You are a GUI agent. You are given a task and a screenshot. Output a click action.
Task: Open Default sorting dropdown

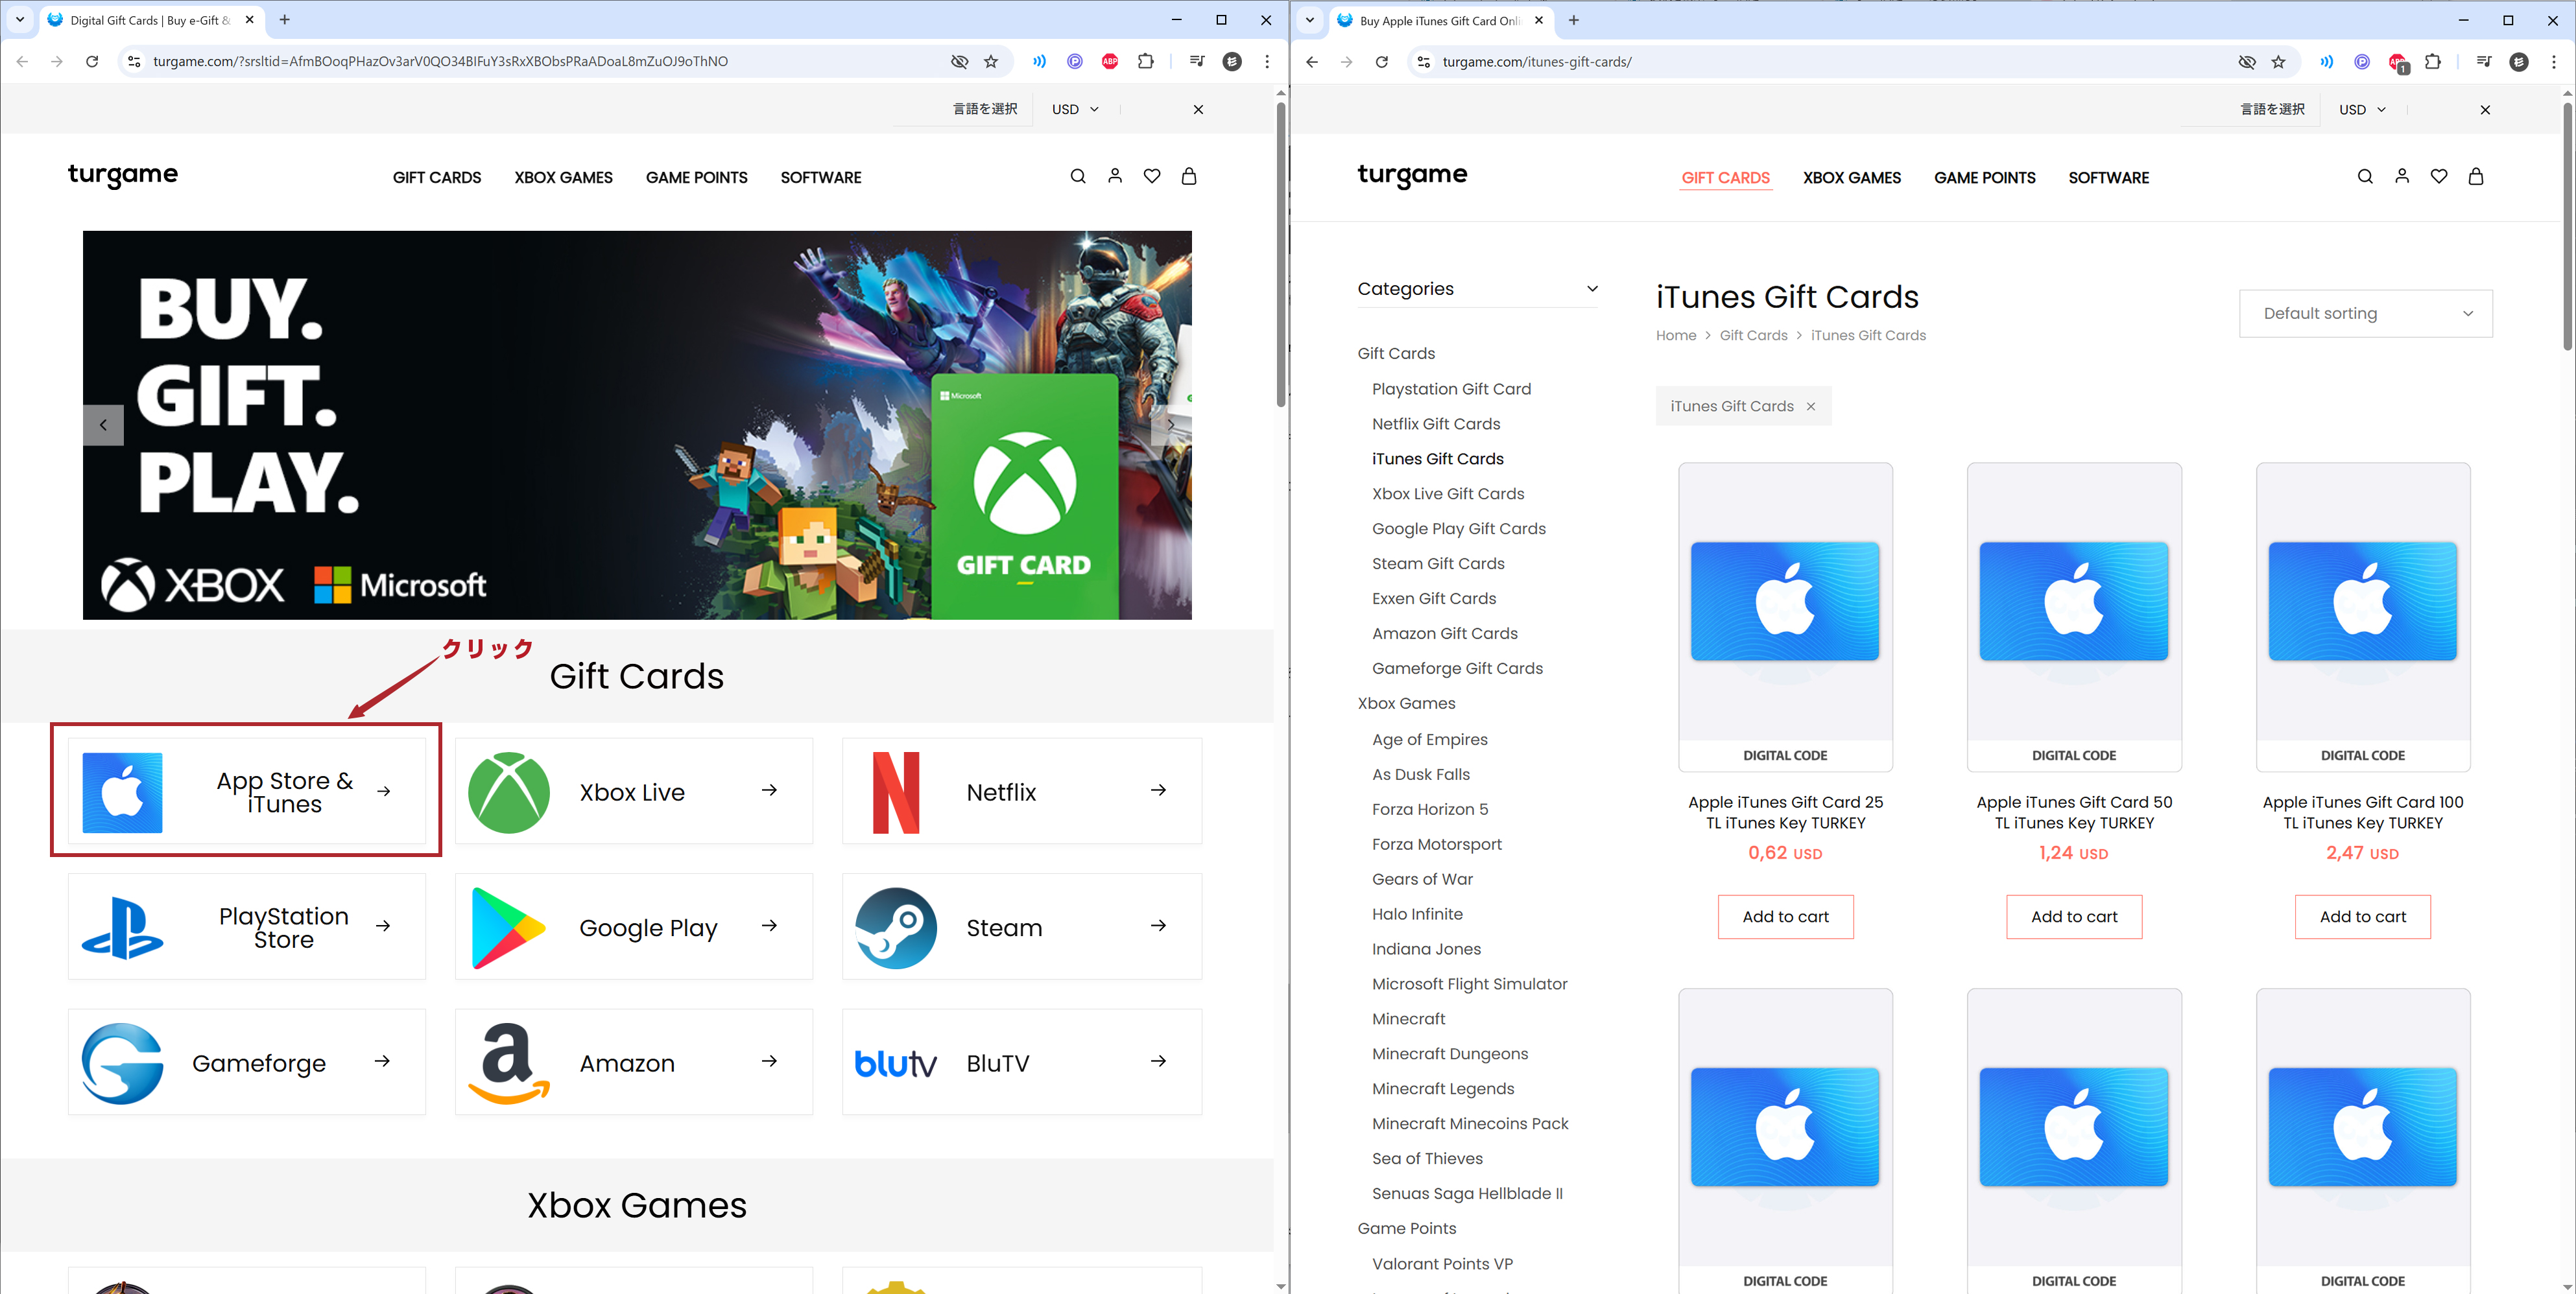pos(2365,313)
